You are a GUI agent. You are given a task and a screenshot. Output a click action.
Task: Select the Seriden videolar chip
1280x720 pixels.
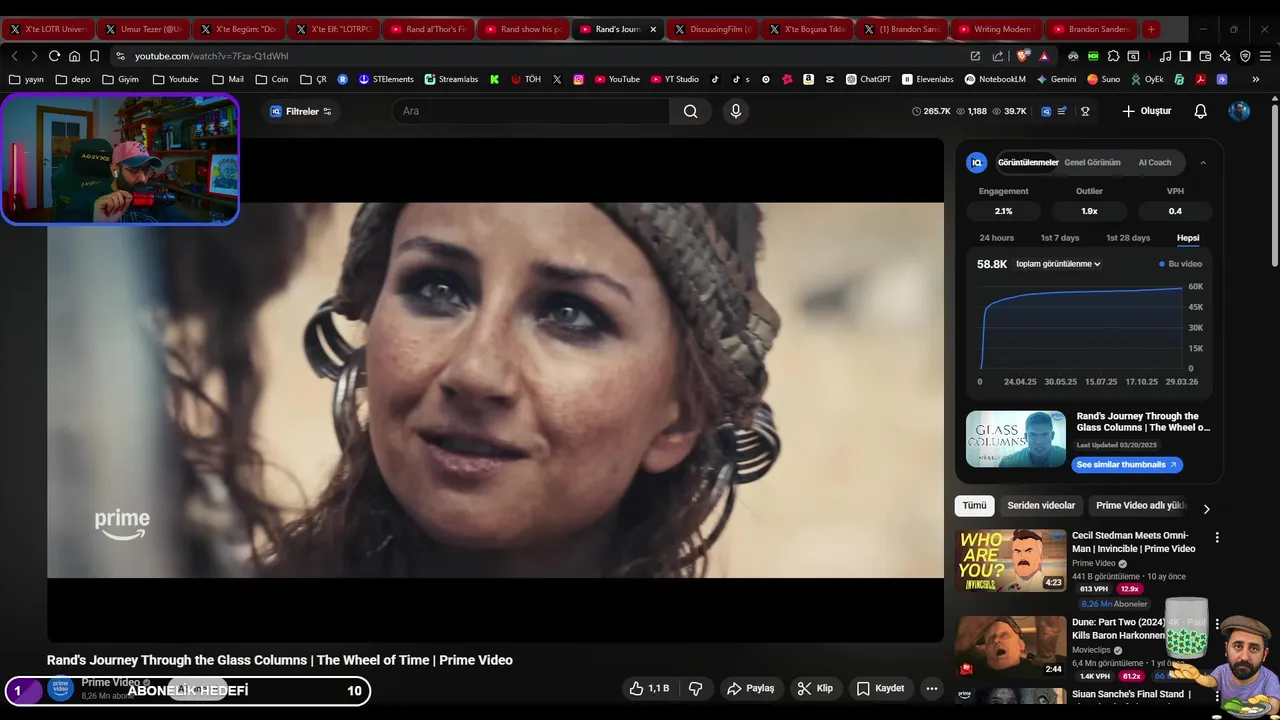click(x=1041, y=505)
